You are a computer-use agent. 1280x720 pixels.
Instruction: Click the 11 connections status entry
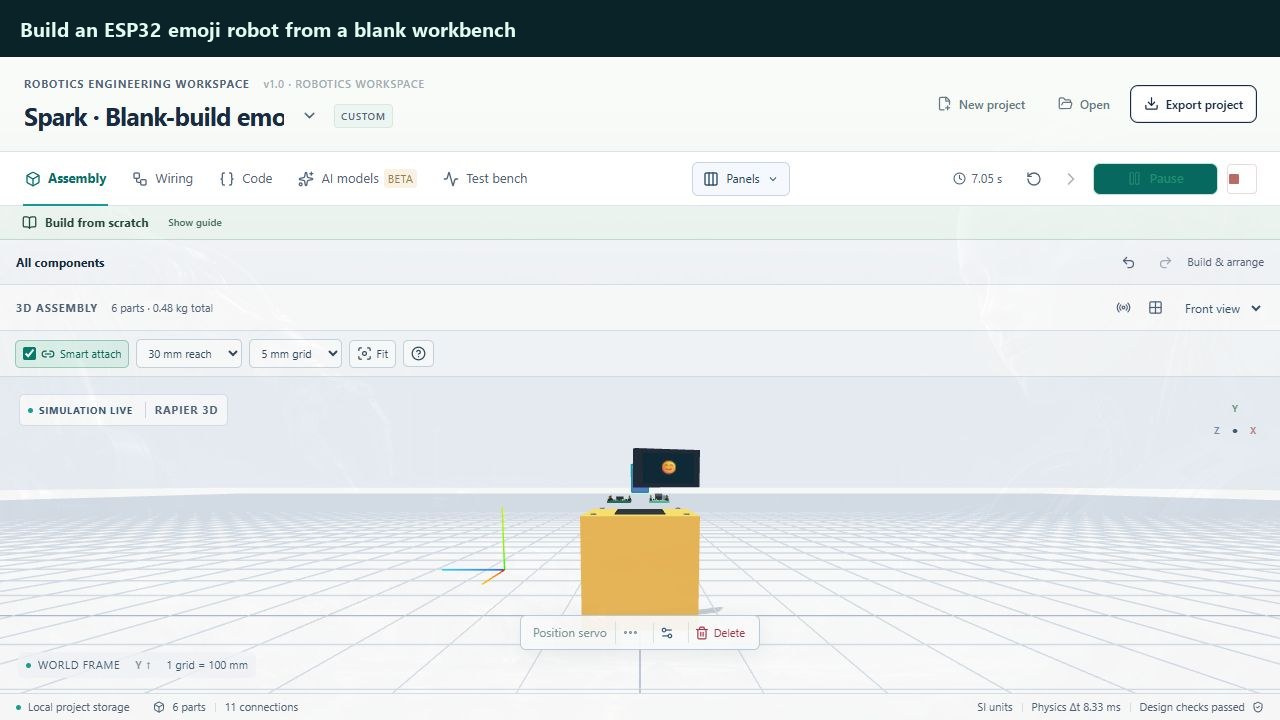[x=262, y=707]
